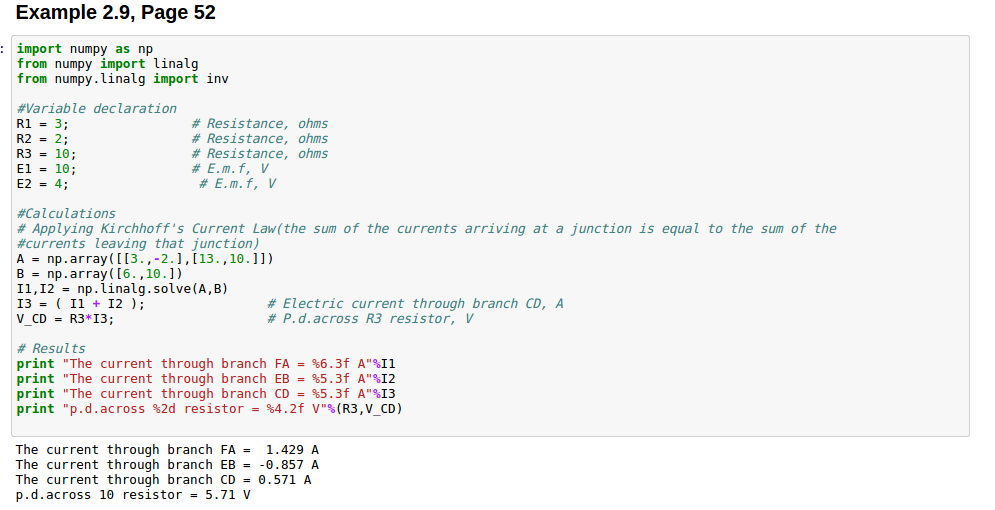
Task: Click output line showing branch EB current -0.857 A
Action: coord(167,465)
